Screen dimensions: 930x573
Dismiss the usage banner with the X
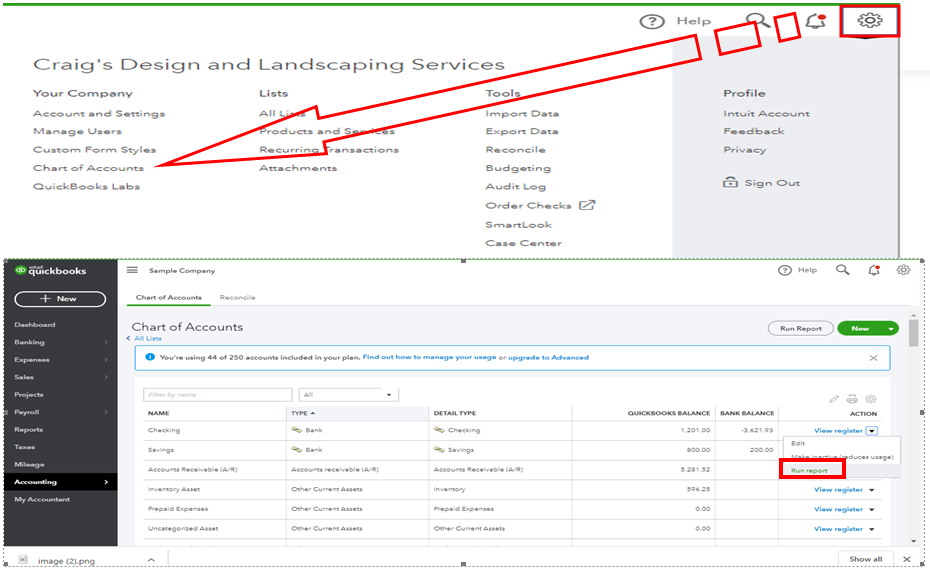pos(873,358)
